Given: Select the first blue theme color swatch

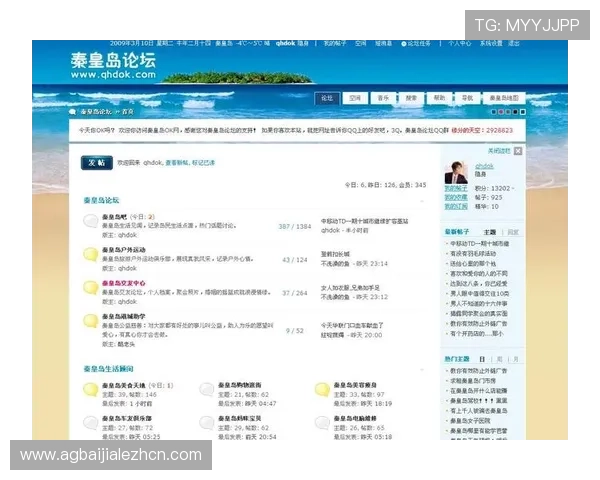Looking at the screenshot, I should pos(494,112).
